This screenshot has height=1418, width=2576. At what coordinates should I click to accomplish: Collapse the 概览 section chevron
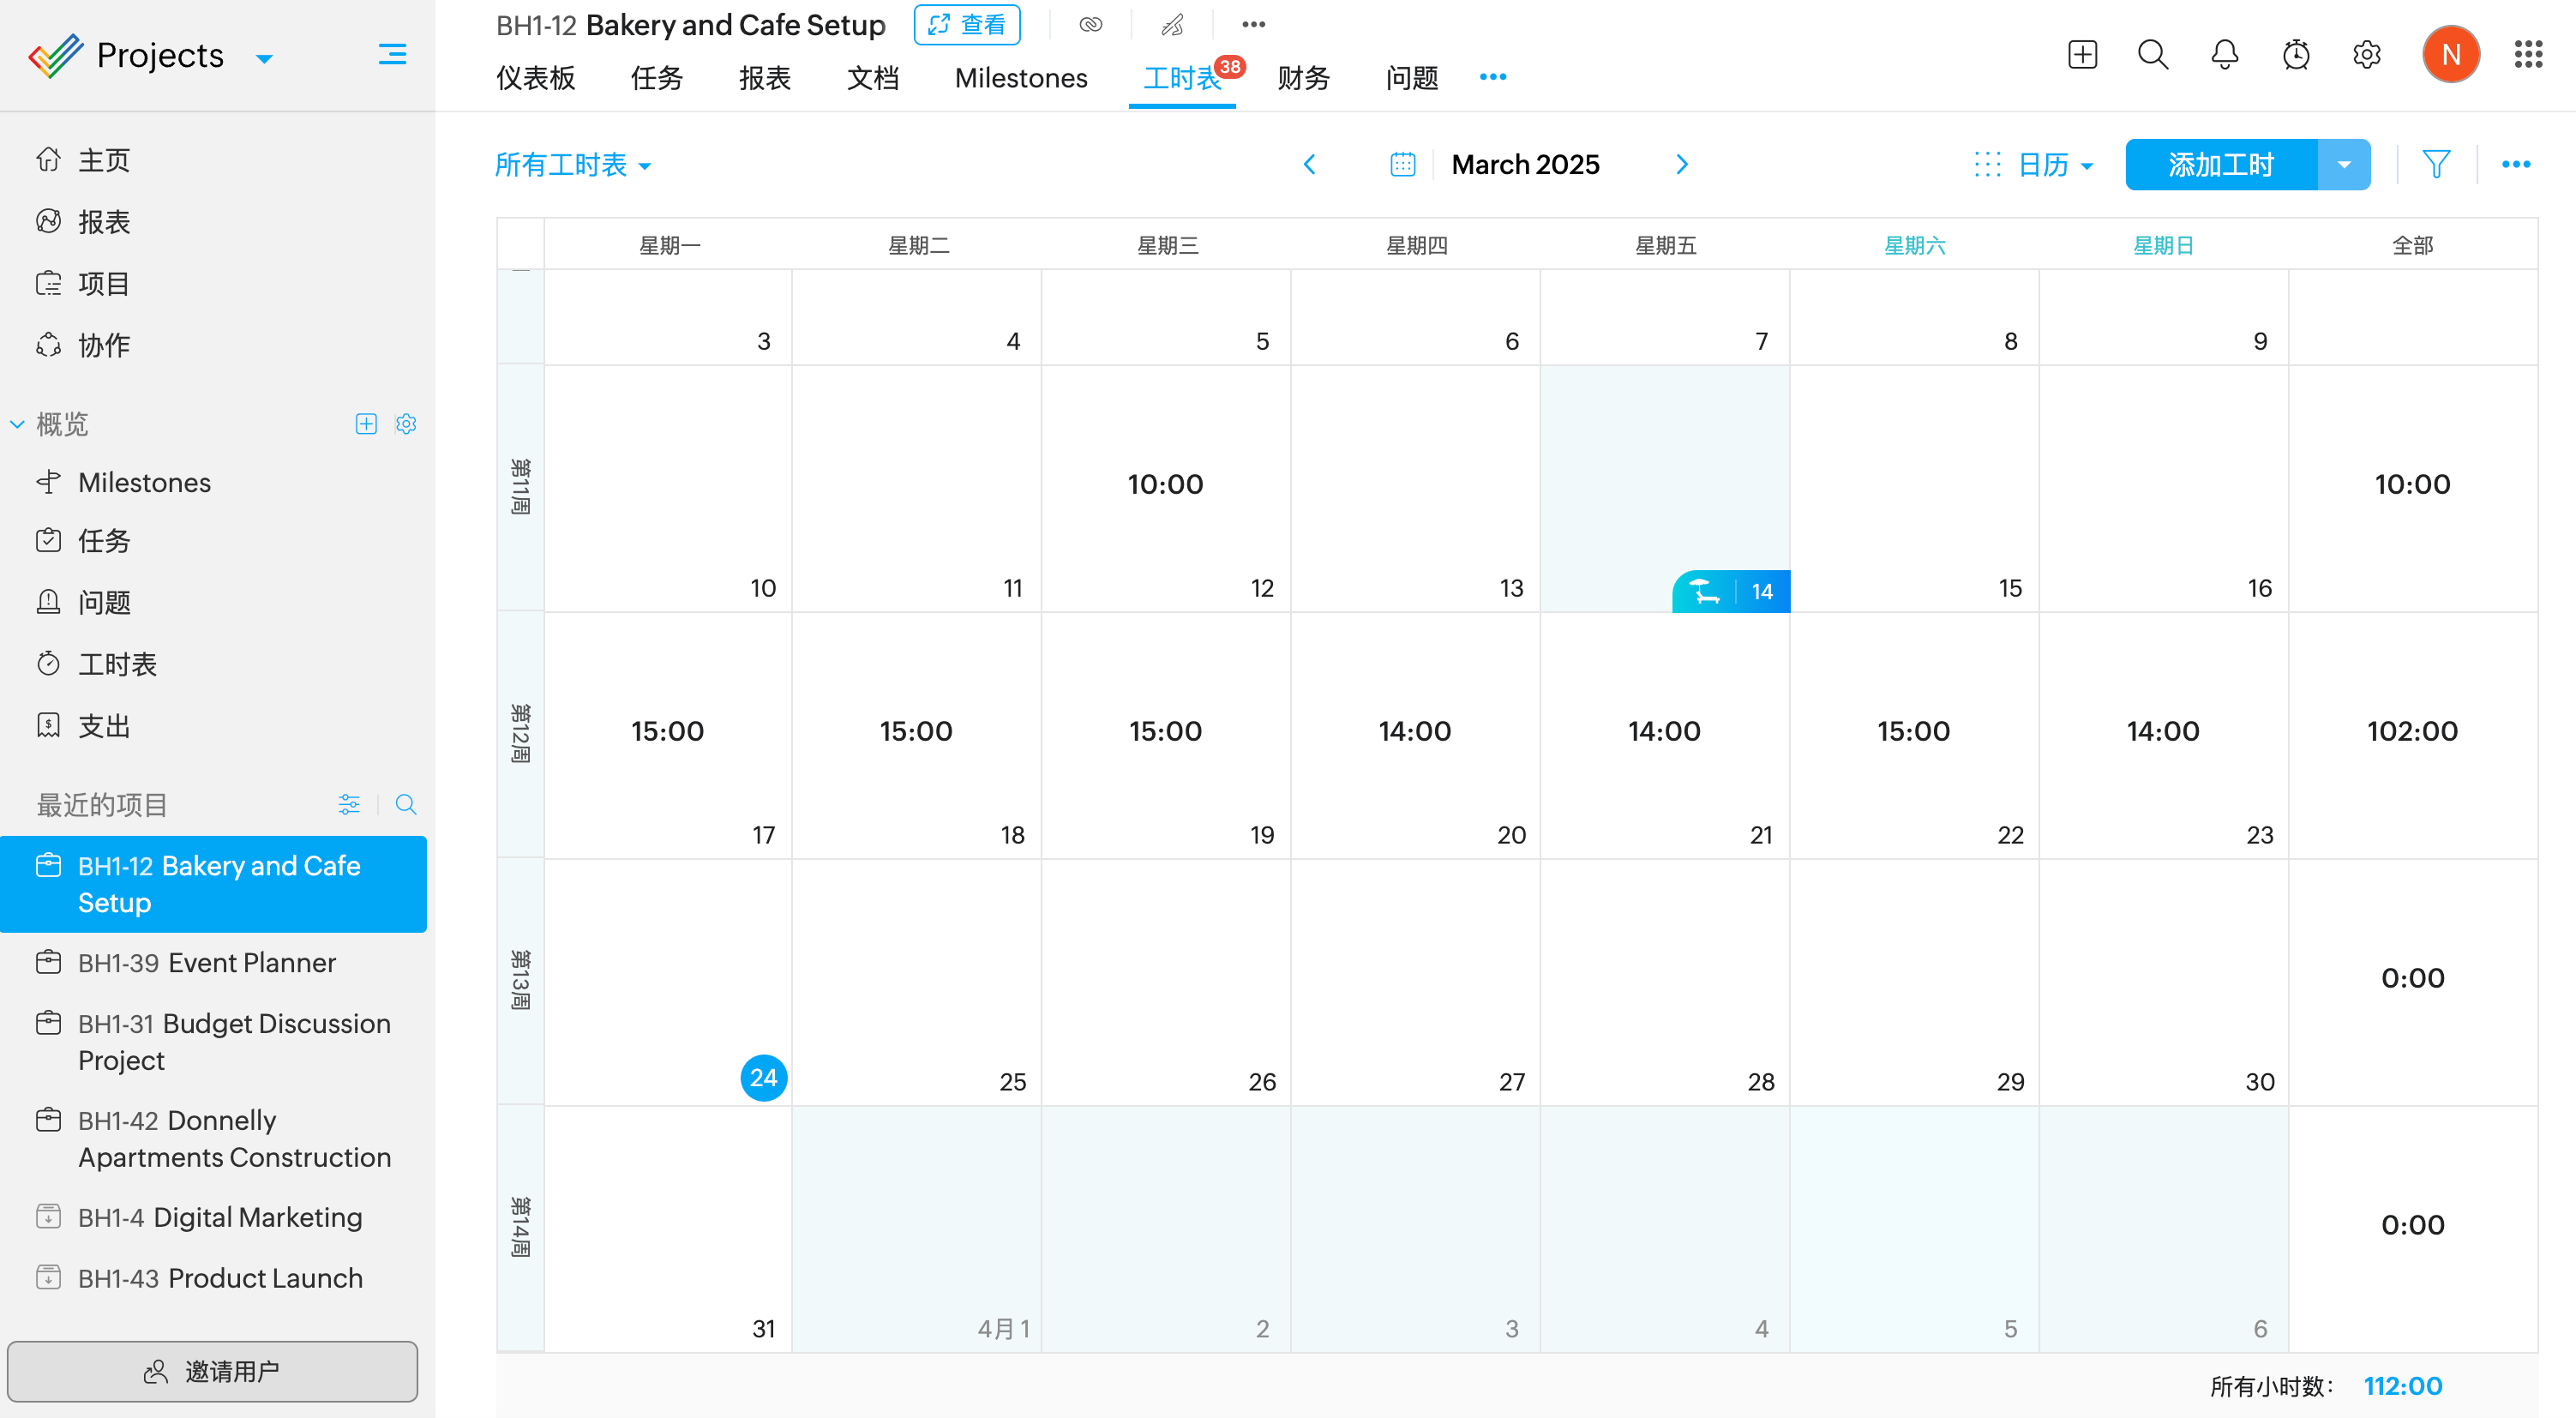(17, 424)
